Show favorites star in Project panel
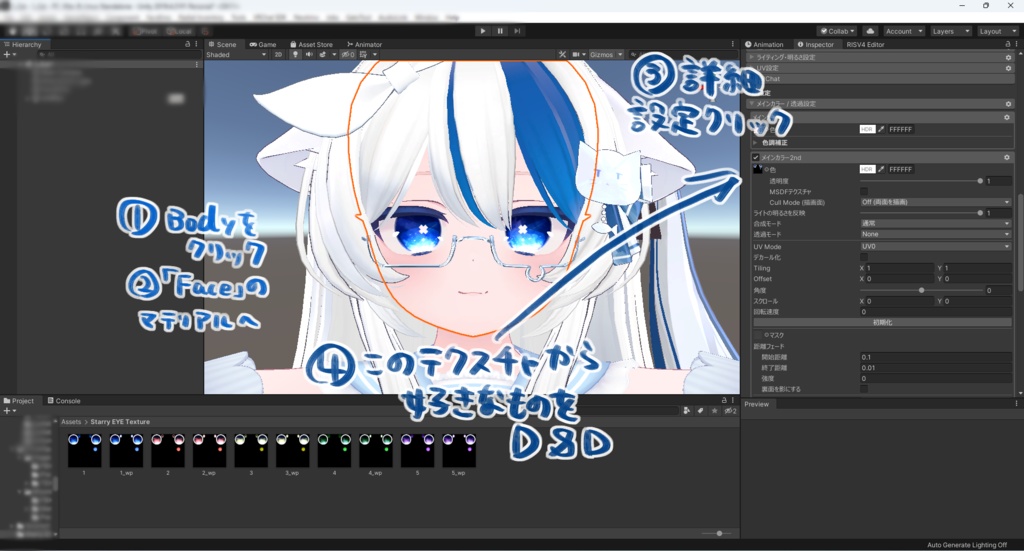This screenshot has height=551, width=1024. pyautogui.click(x=714, y=411)
